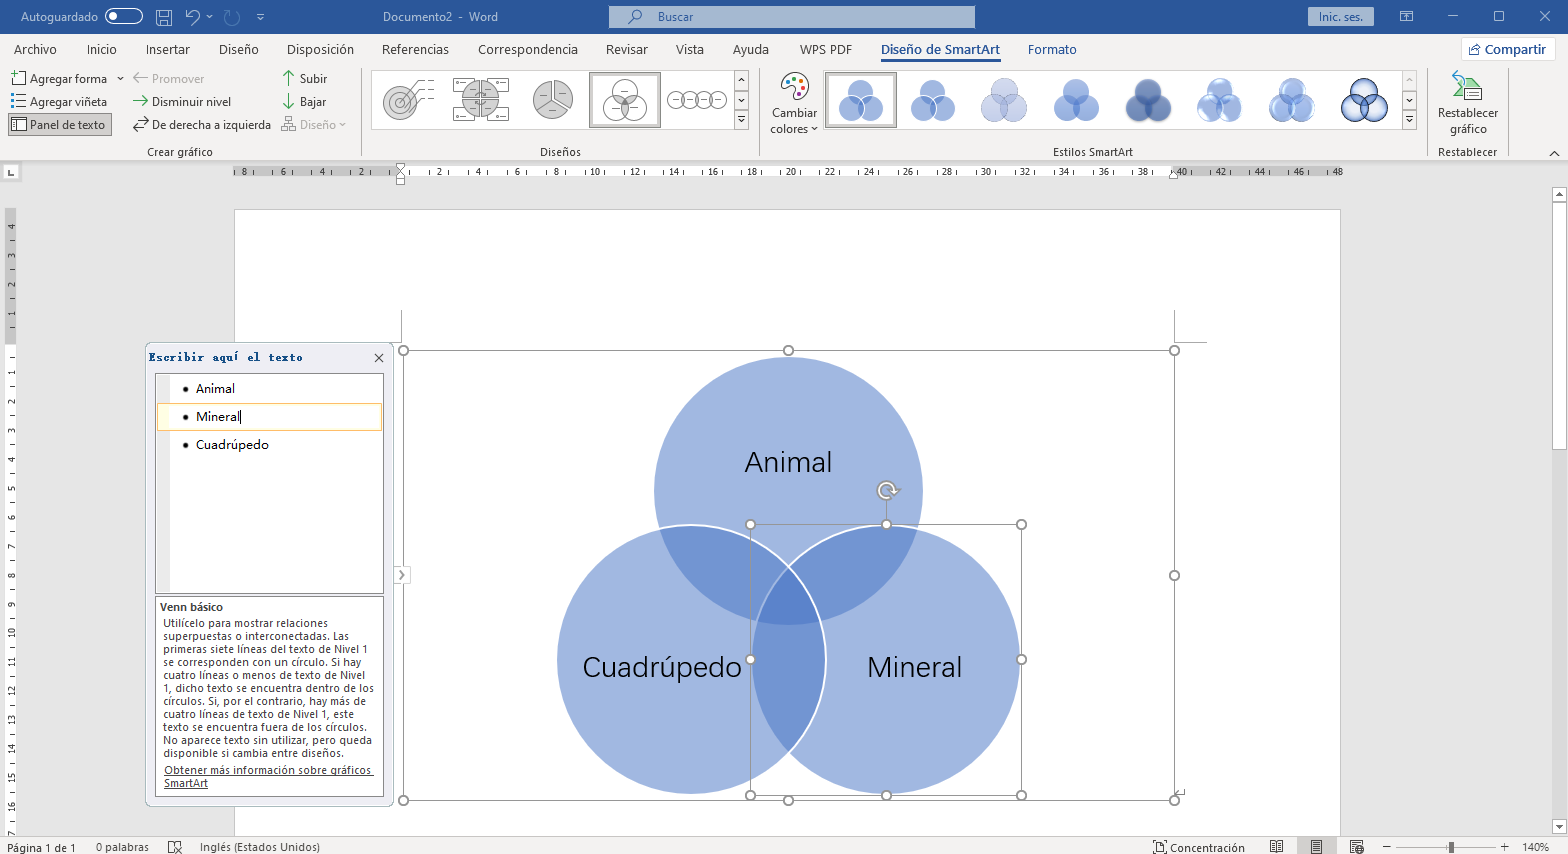Click Disminuir nivel arrow

tap(182, 101)
